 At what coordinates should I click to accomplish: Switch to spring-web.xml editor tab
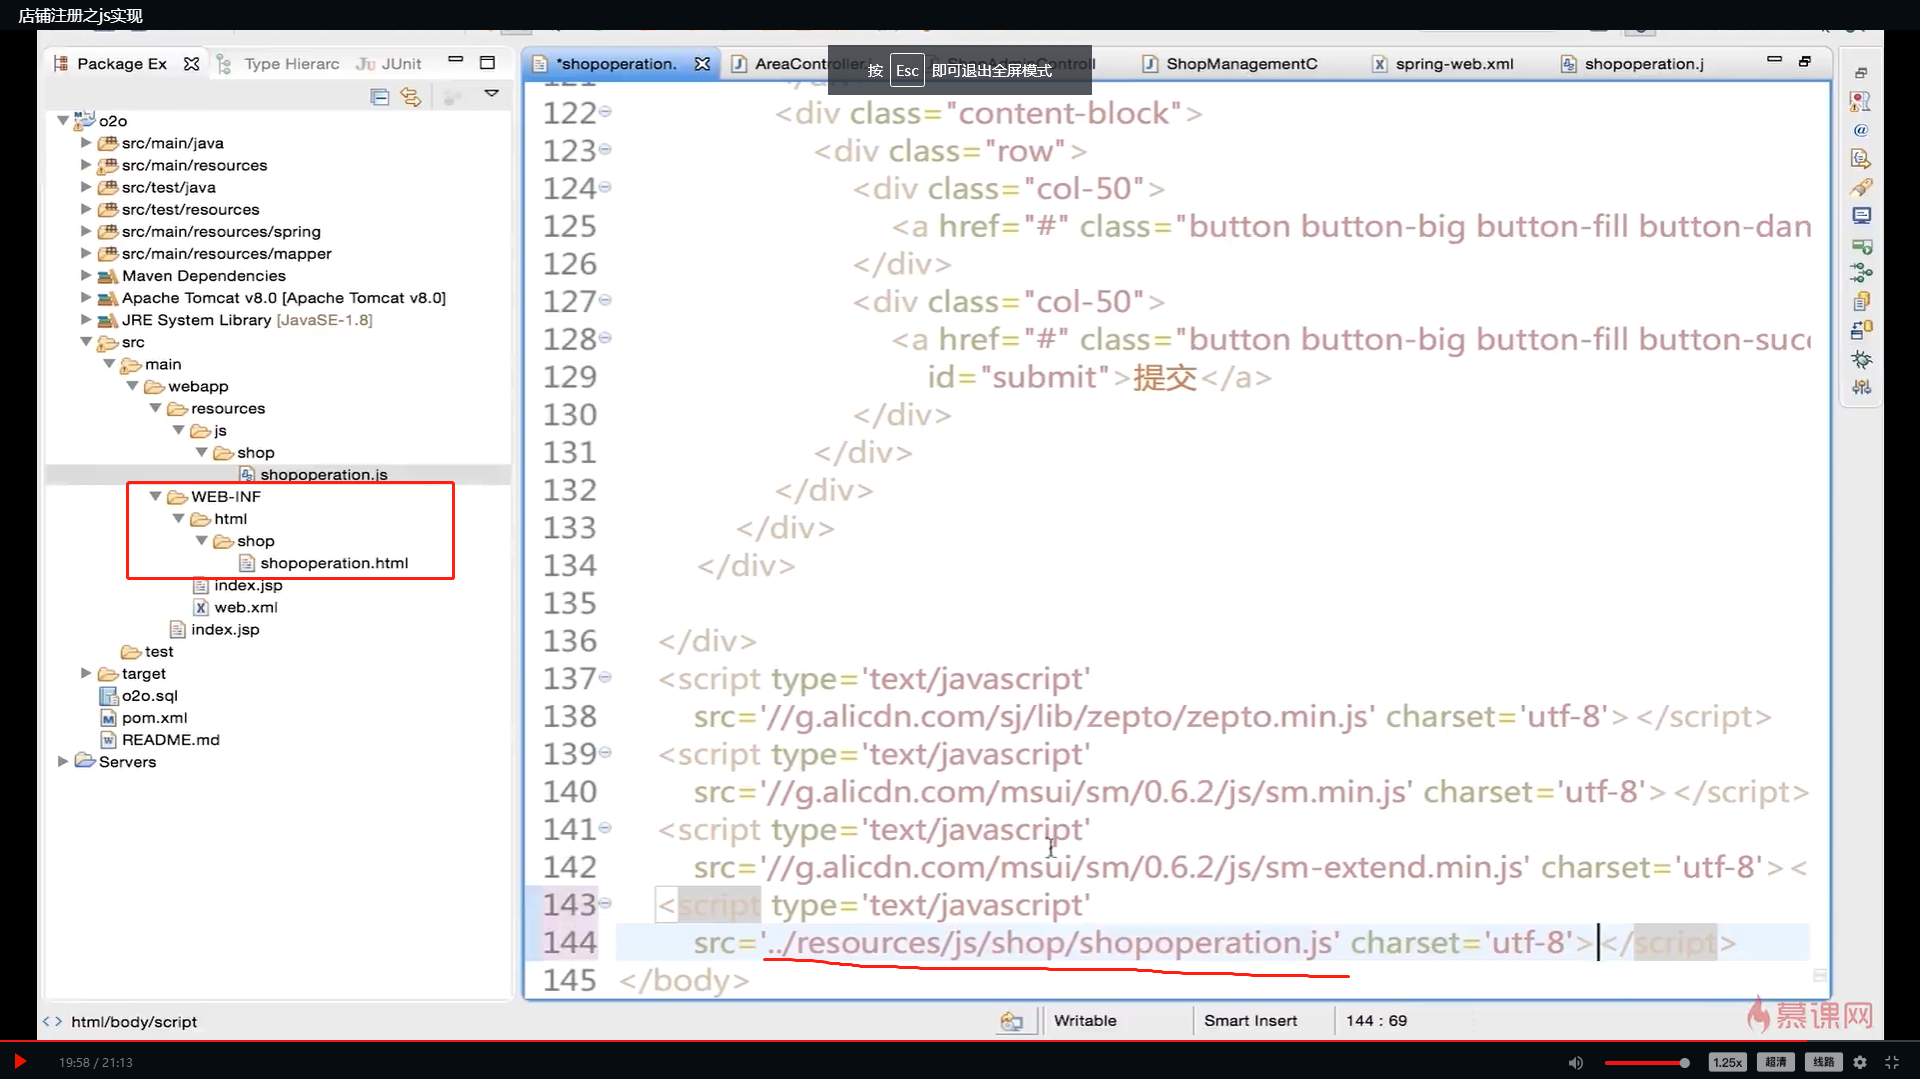tap(1442, 64)
